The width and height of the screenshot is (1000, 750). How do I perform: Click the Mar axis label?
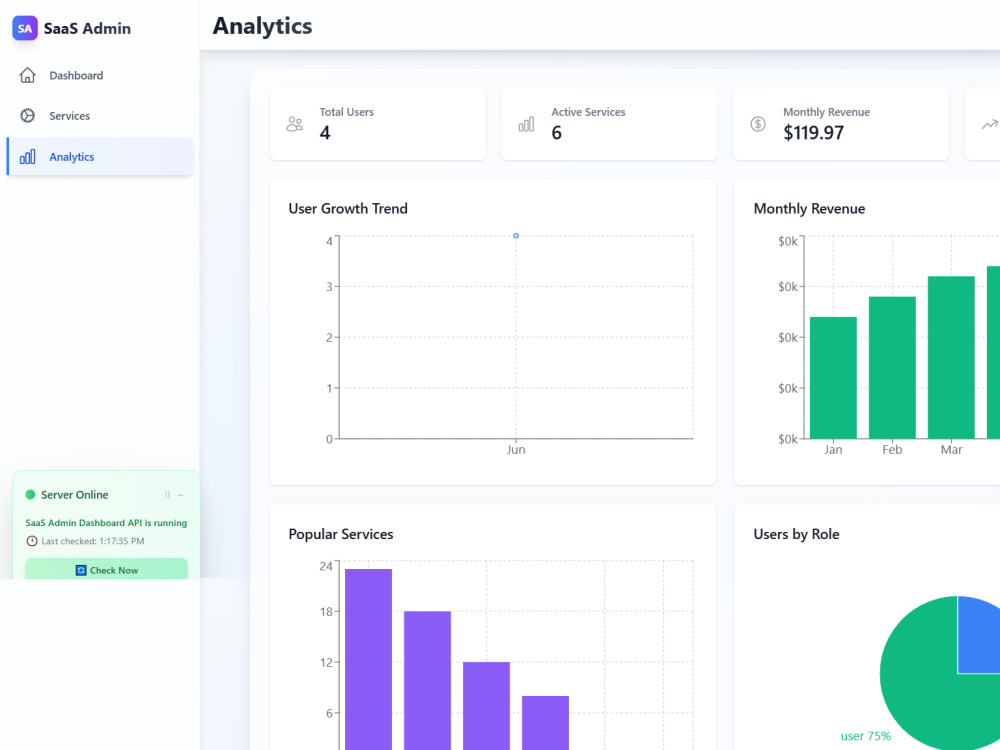[951, 450]
